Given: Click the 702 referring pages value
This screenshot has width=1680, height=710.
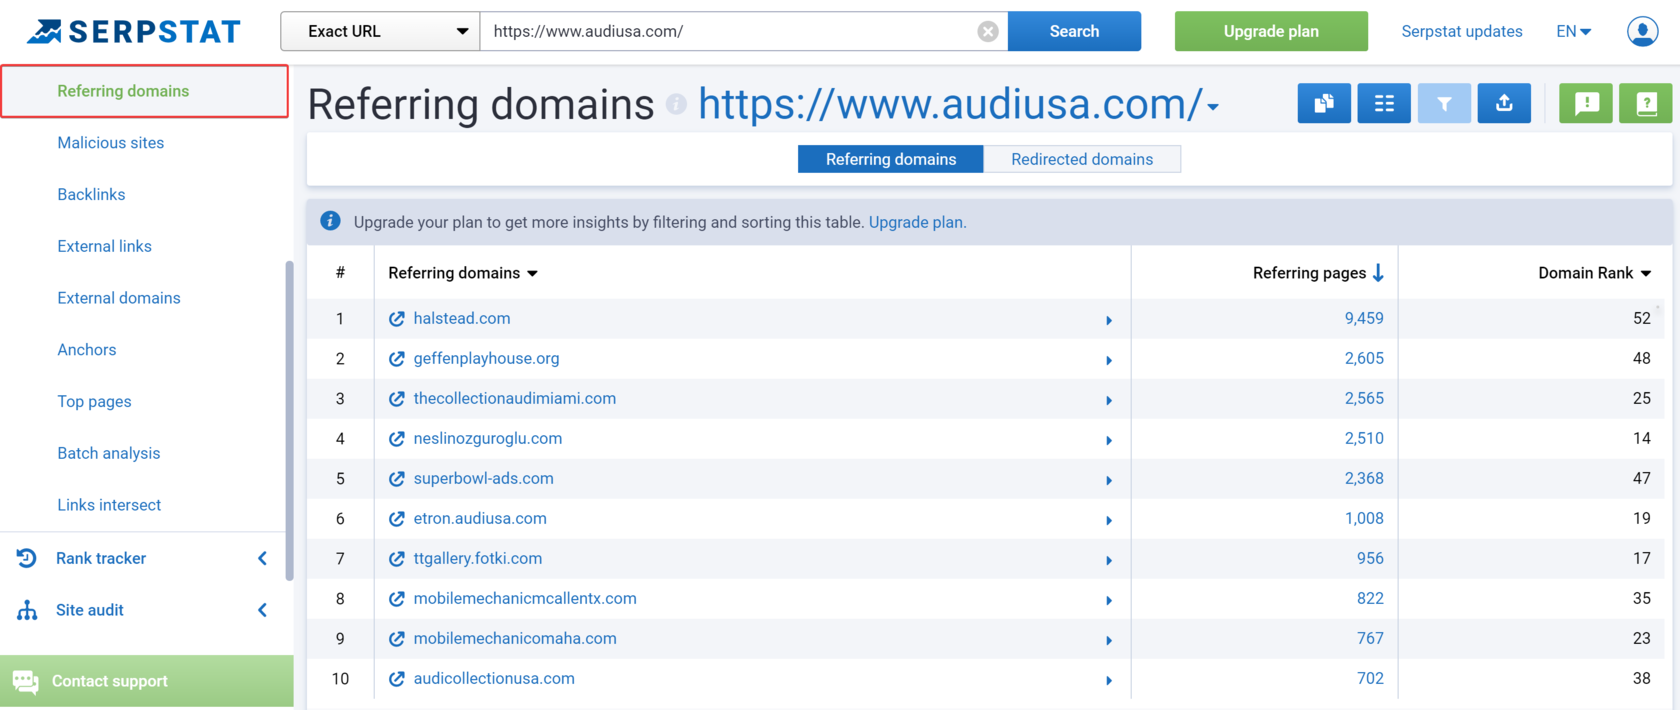Looking at the screenshot, I should [1370, 678].
